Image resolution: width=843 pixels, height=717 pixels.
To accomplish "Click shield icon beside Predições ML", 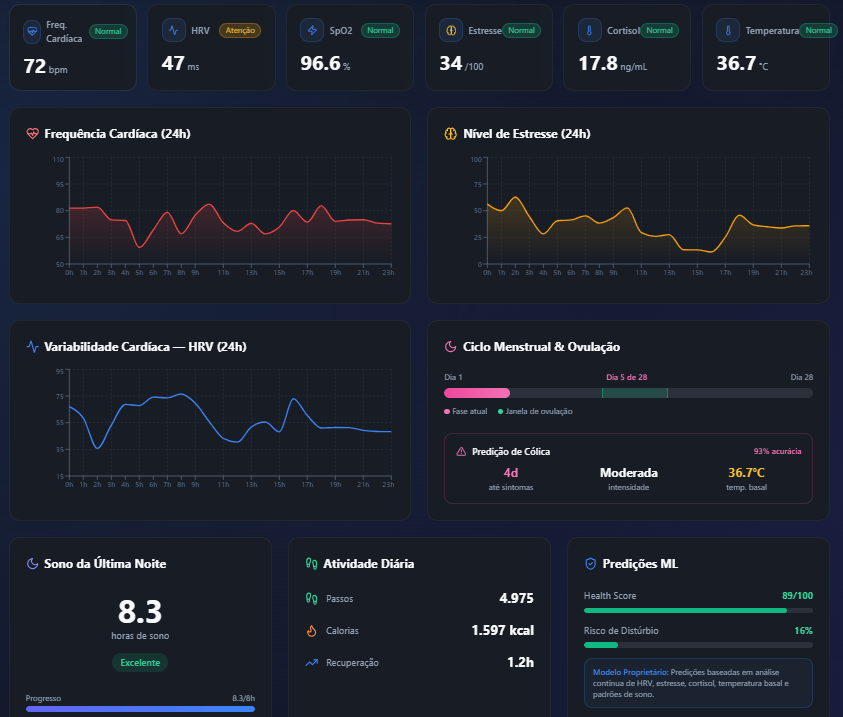I will pos(590,563).
